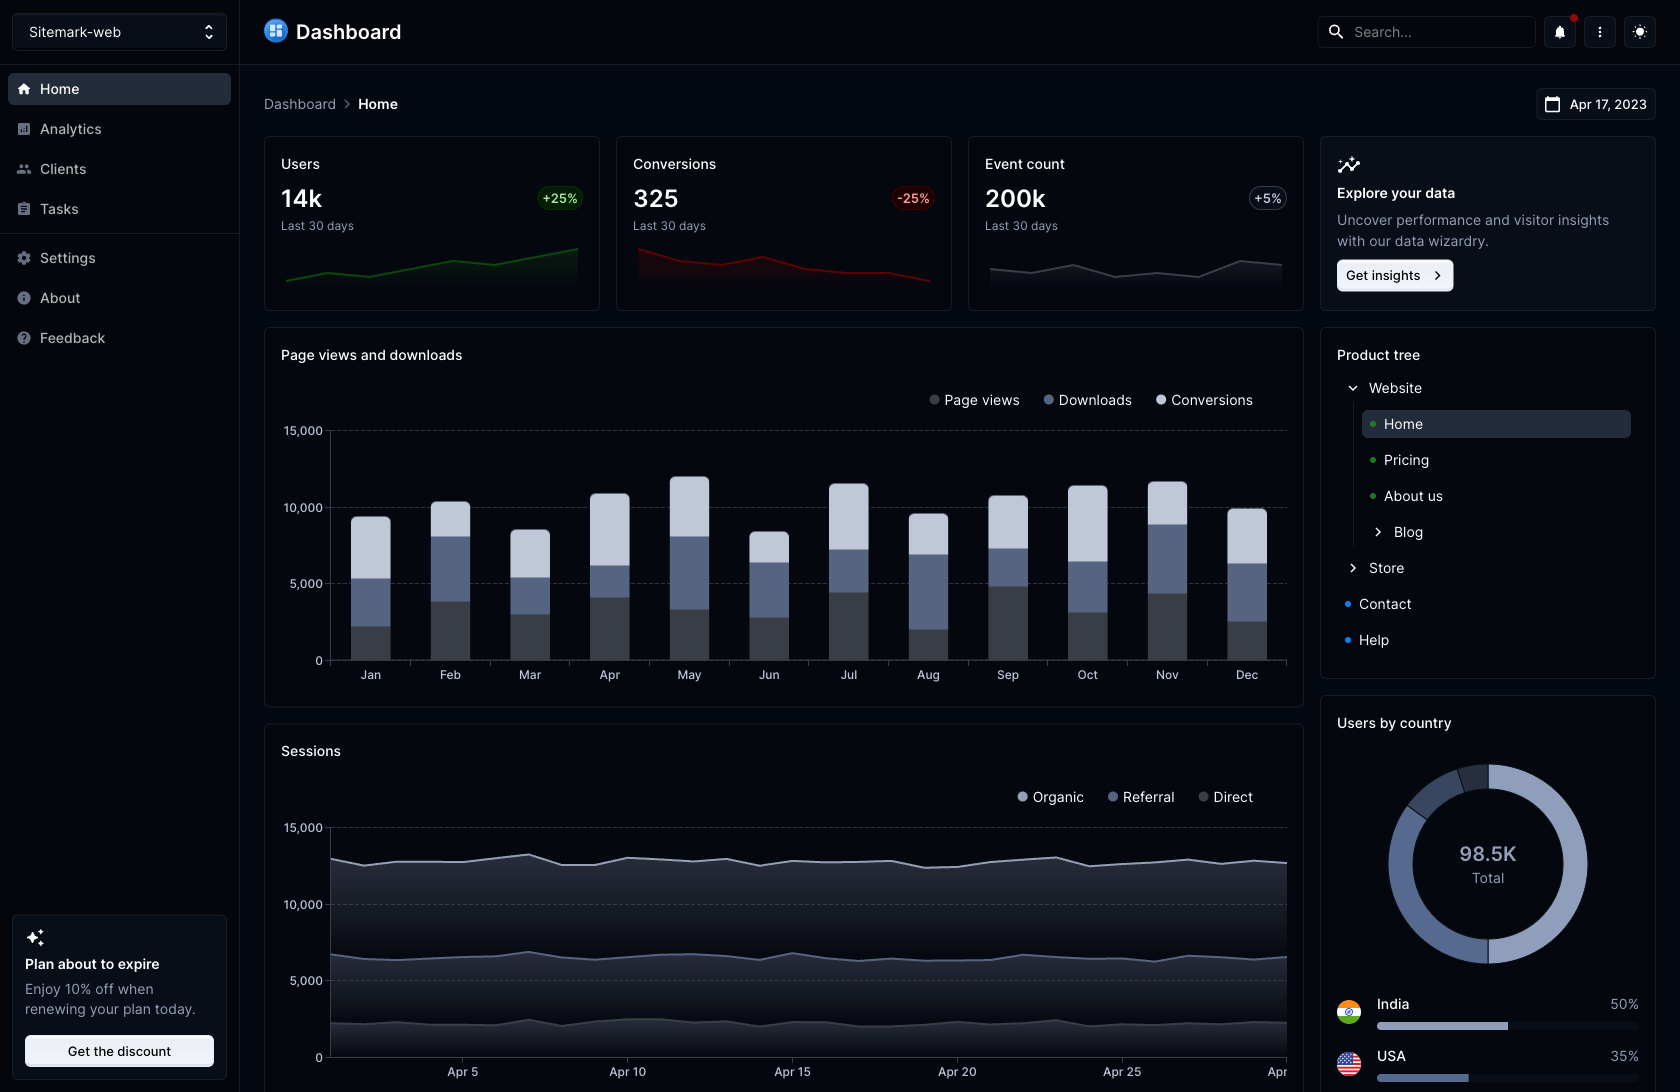This screenshot has height=1092, width=1680.
Task: Expand the Store tree node
Action: click(1353, 568)
